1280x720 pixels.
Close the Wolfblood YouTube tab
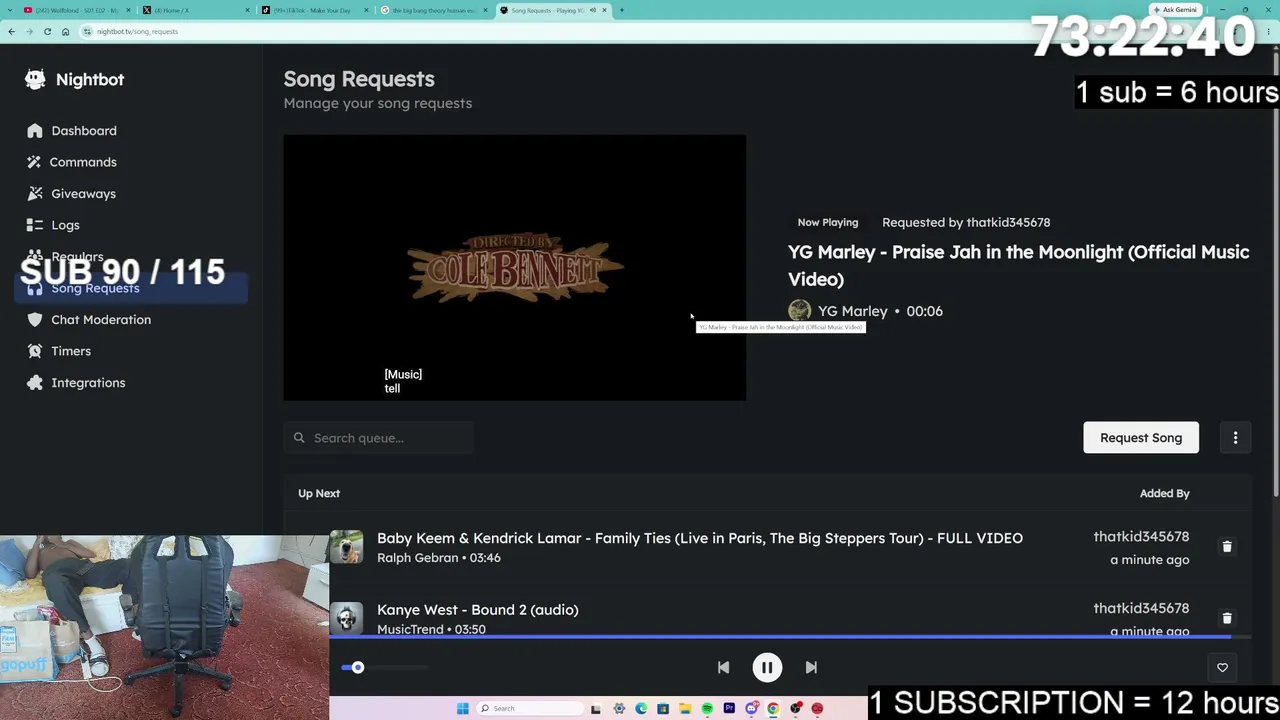point(129,10)
